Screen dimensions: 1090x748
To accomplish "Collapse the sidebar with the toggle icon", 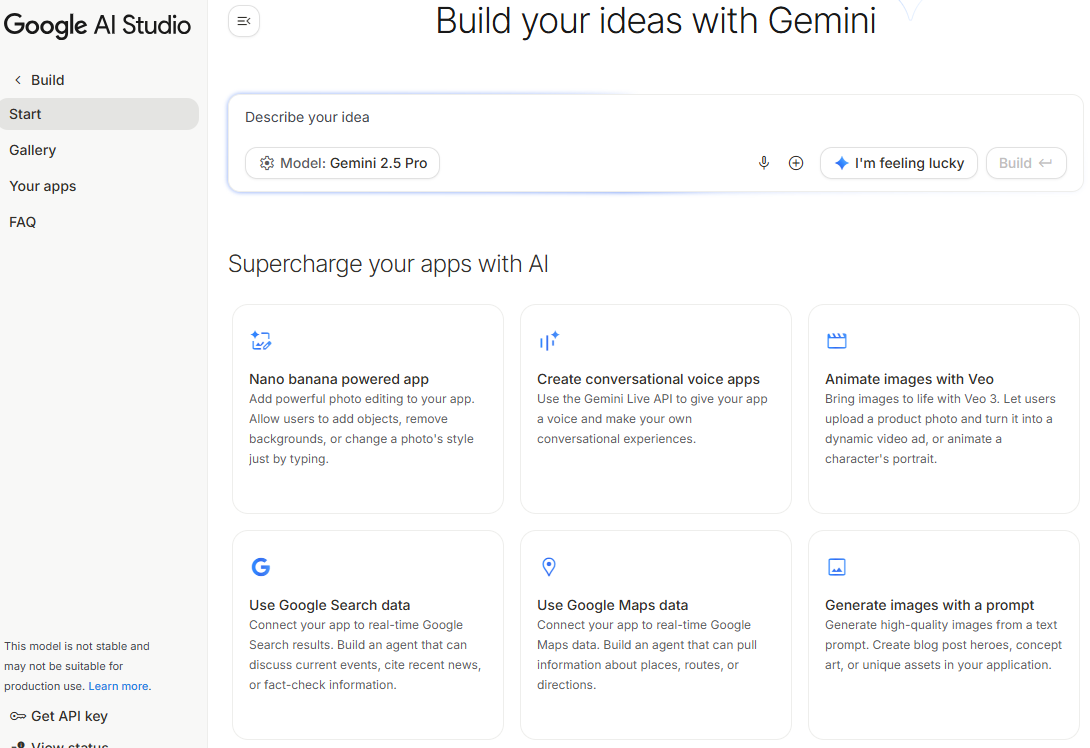I will pos(244,21).
